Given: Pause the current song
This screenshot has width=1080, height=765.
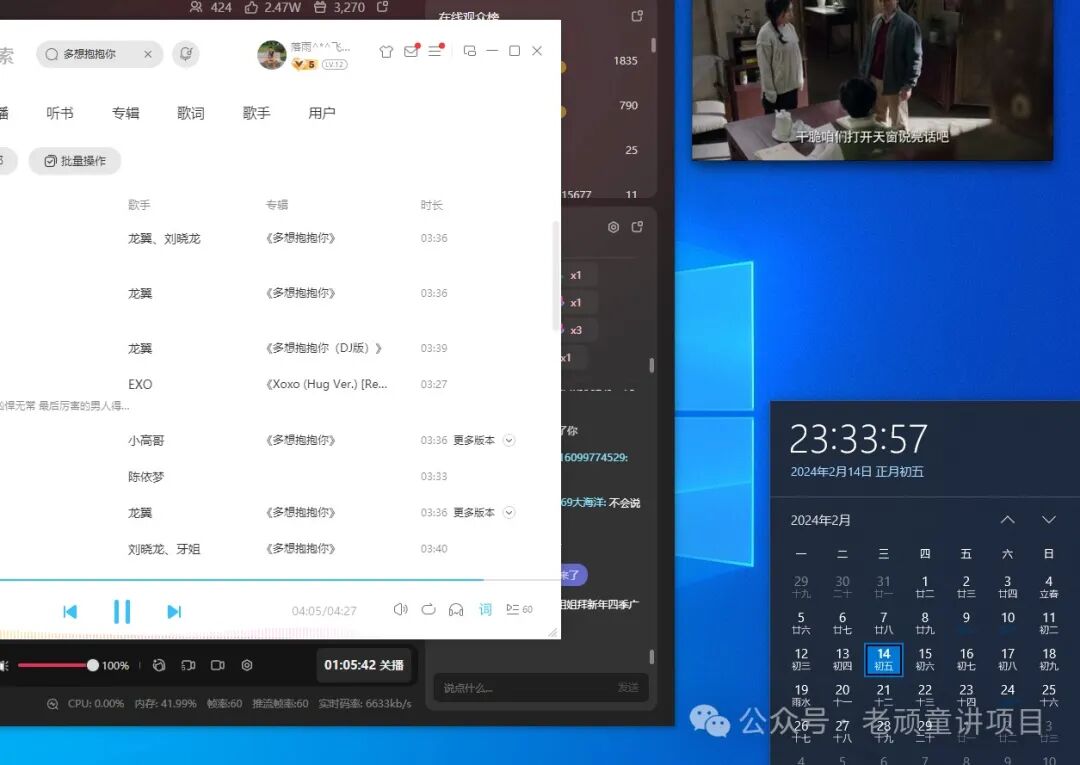Looking at the screenshot, I should [x=121, y=611].
